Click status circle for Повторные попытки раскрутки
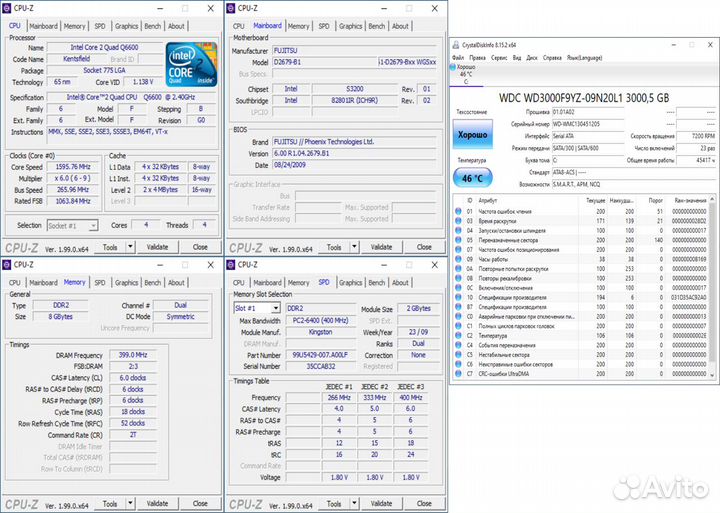The image size is (720, 513). (458, 269)
